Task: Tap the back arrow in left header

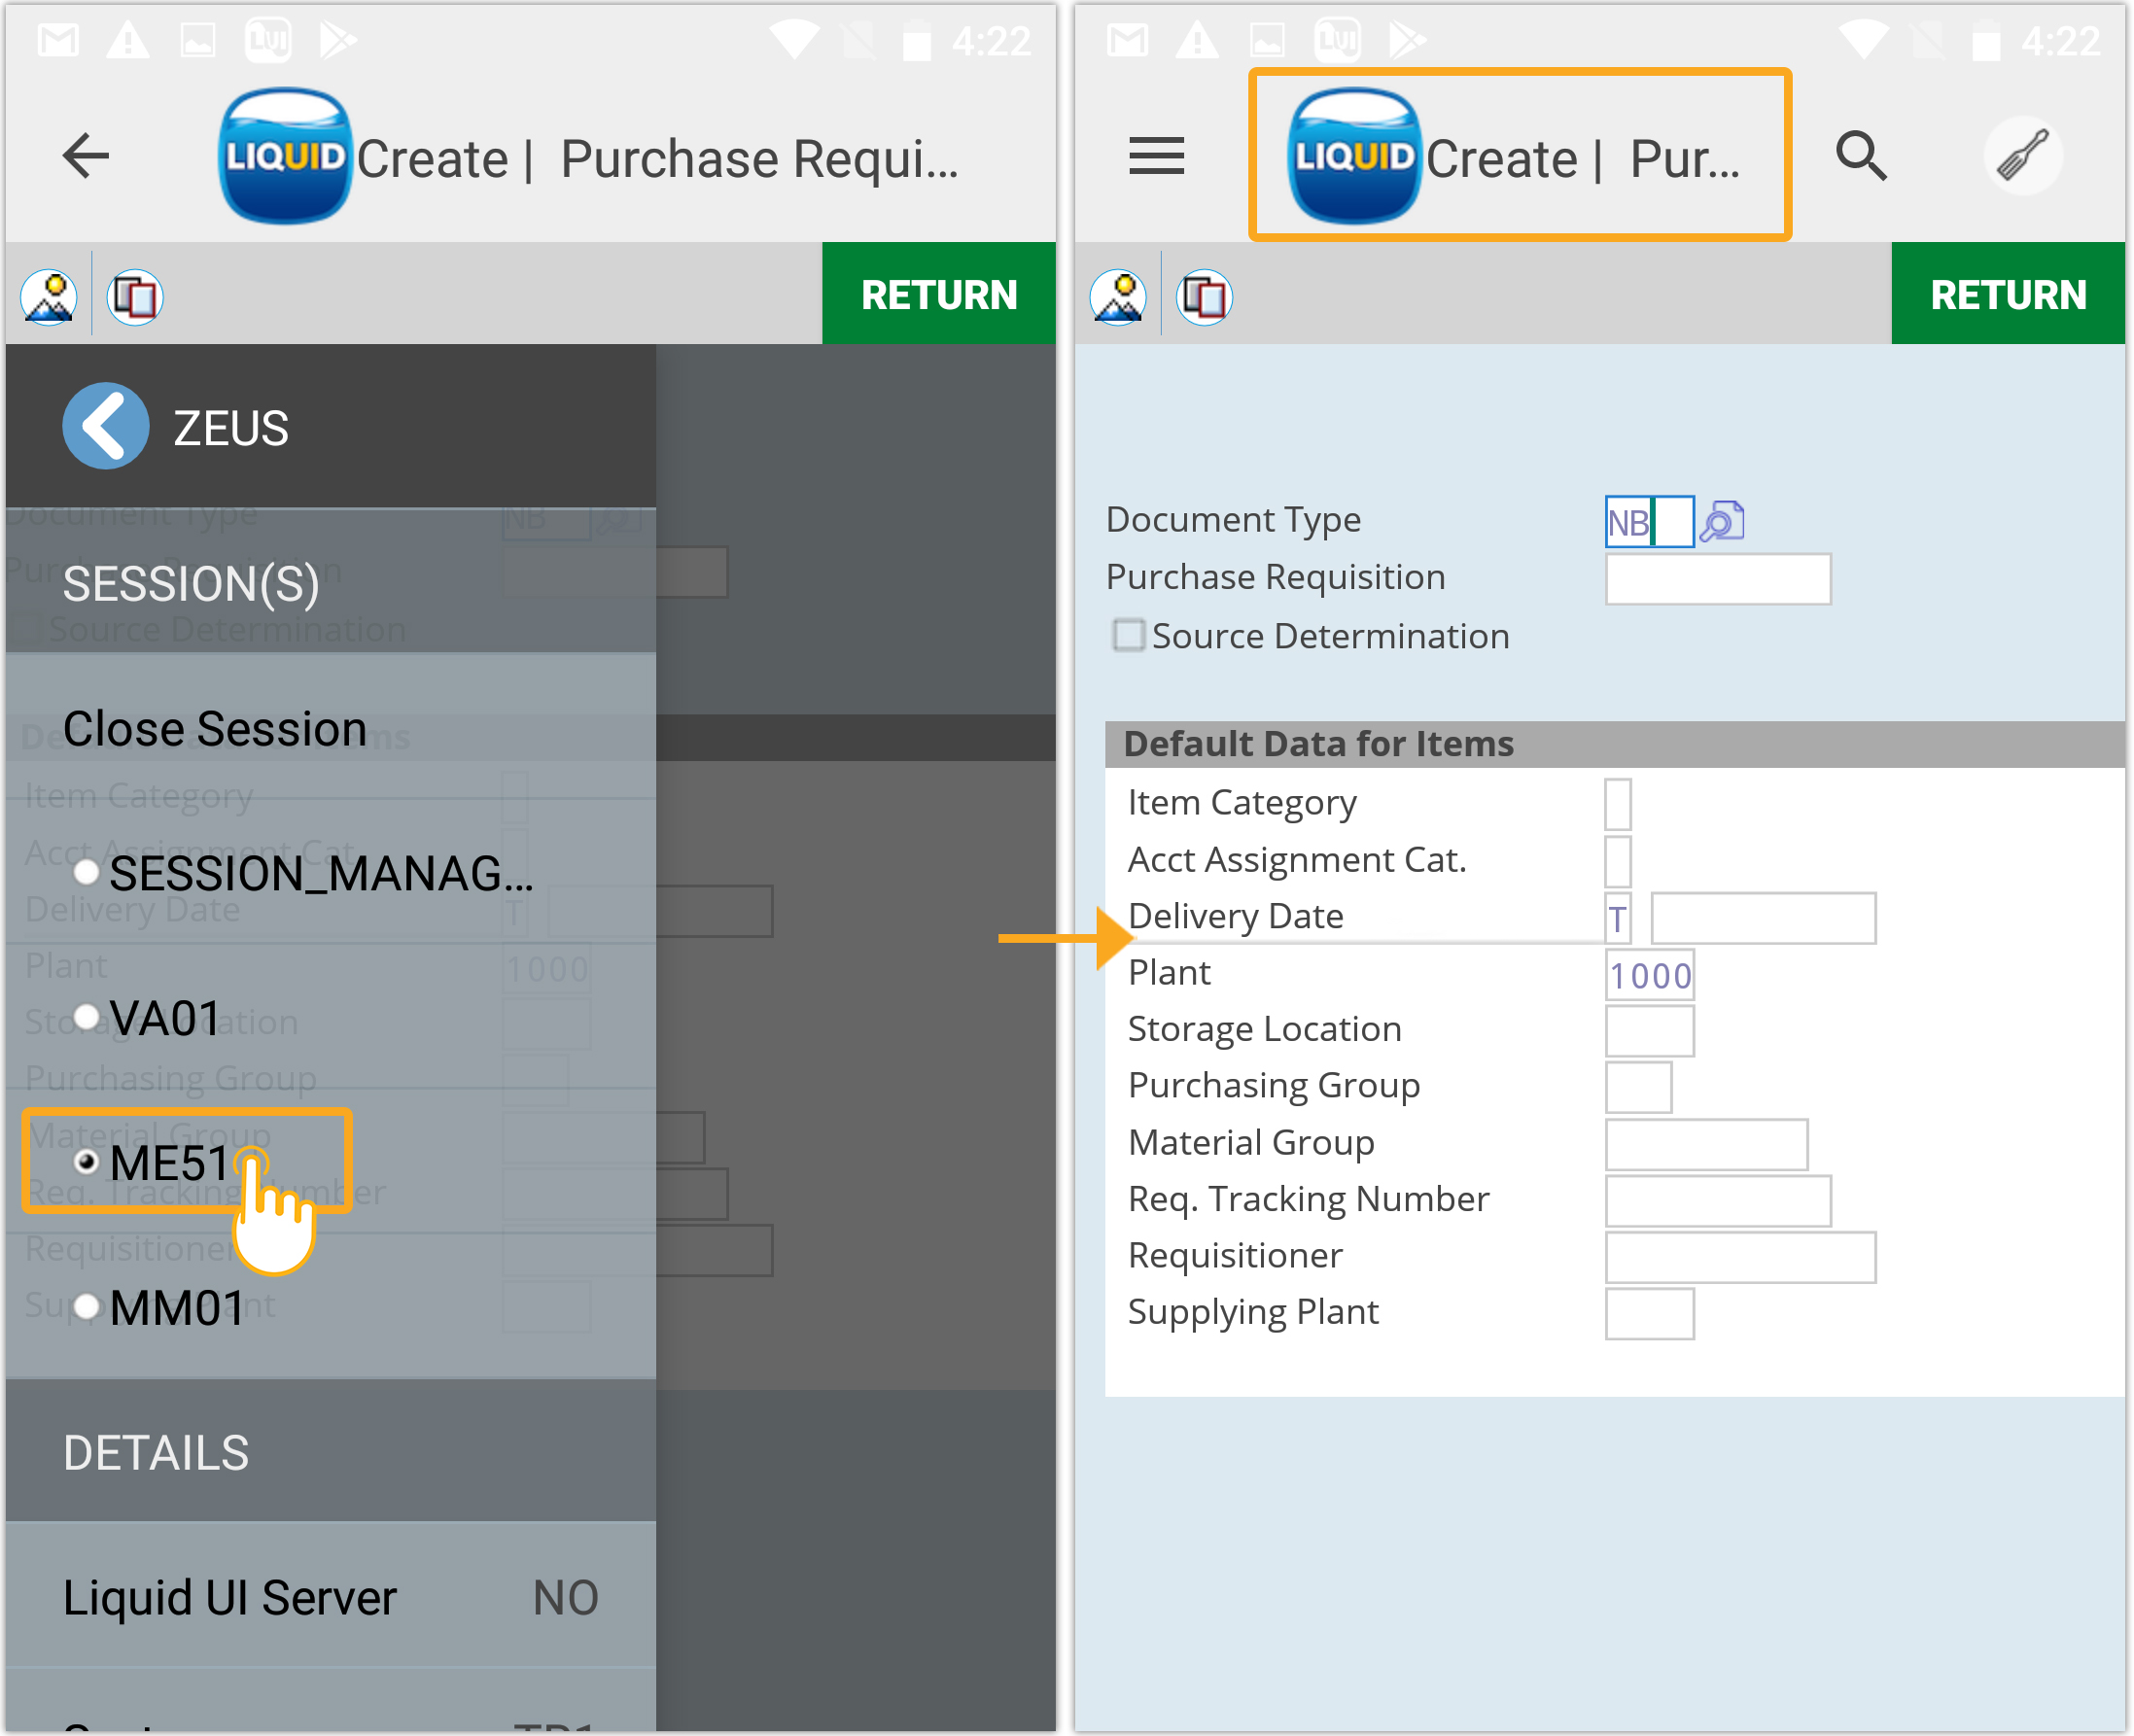Action: click(85, 157)
